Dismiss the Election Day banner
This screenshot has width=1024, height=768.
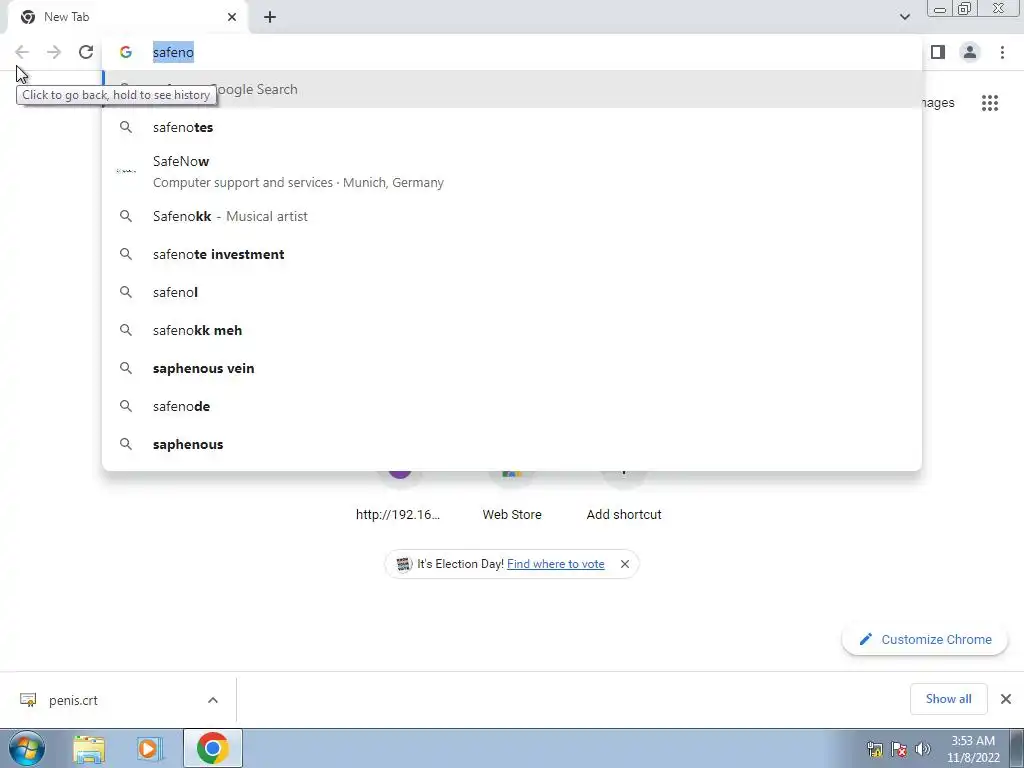tap(625, 564)
